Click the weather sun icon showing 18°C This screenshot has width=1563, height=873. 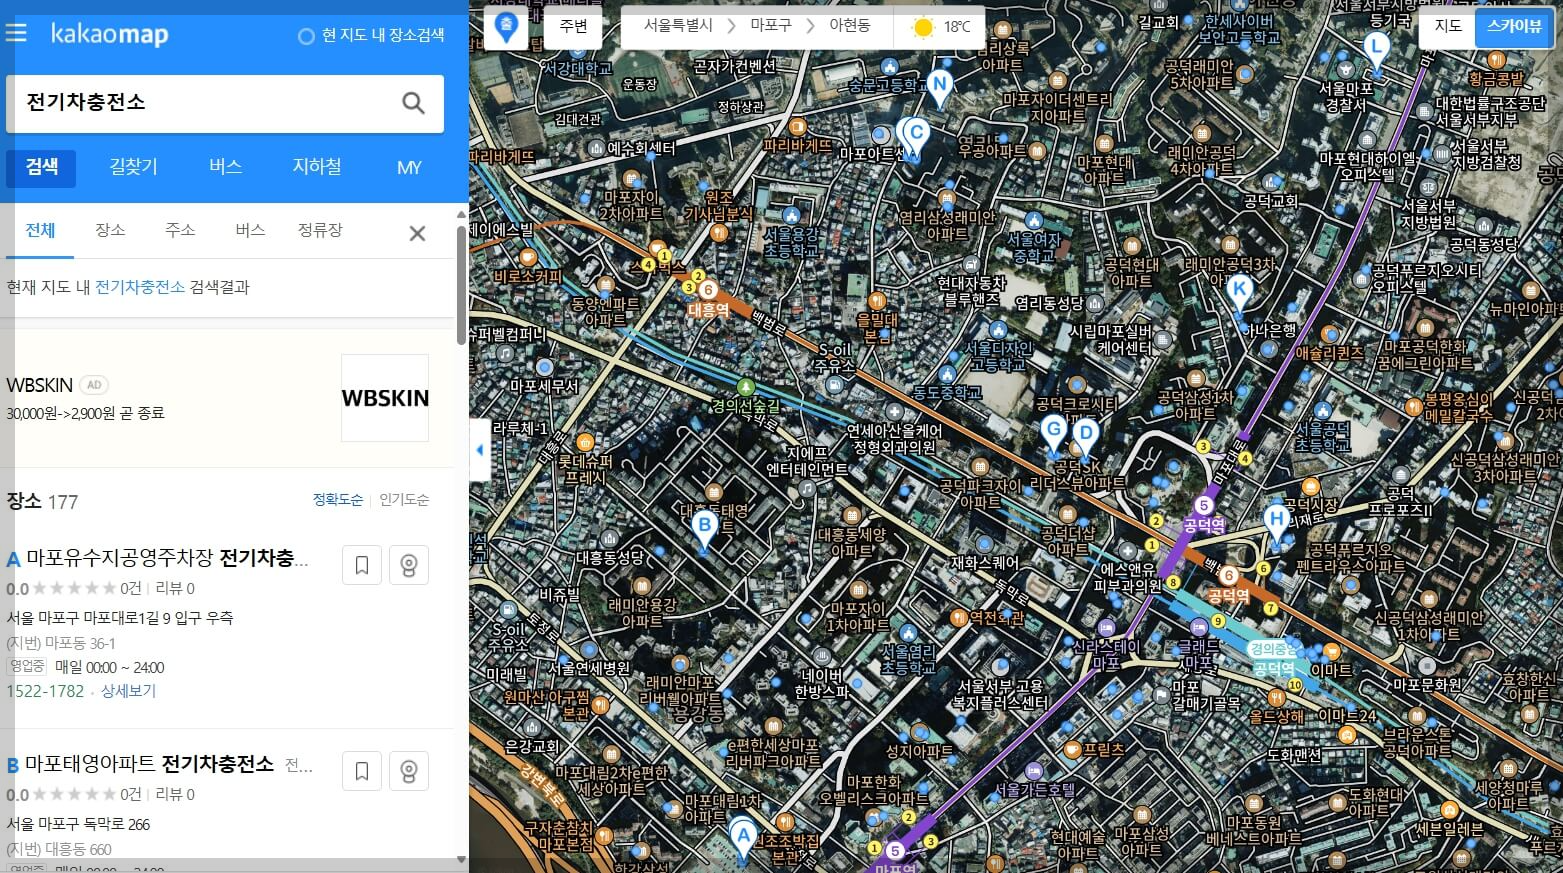(923, 27)
